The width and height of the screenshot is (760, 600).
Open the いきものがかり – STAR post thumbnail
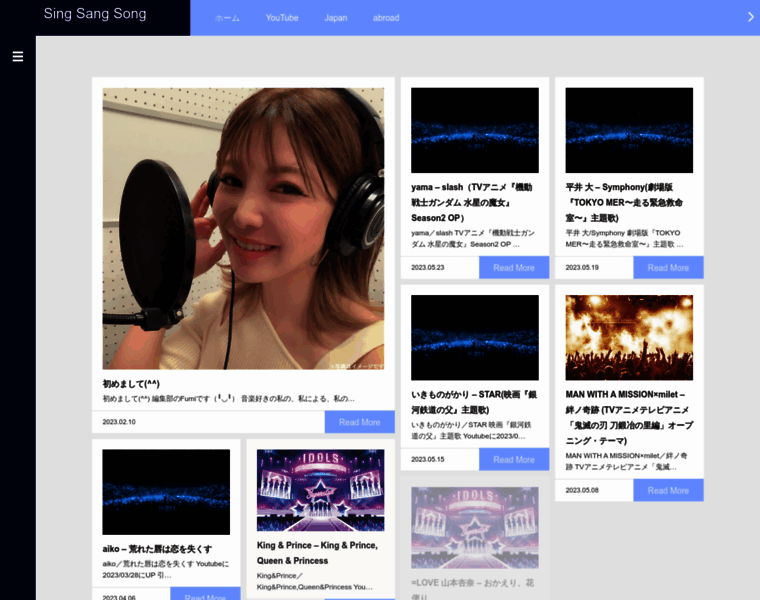pos(475,337)
